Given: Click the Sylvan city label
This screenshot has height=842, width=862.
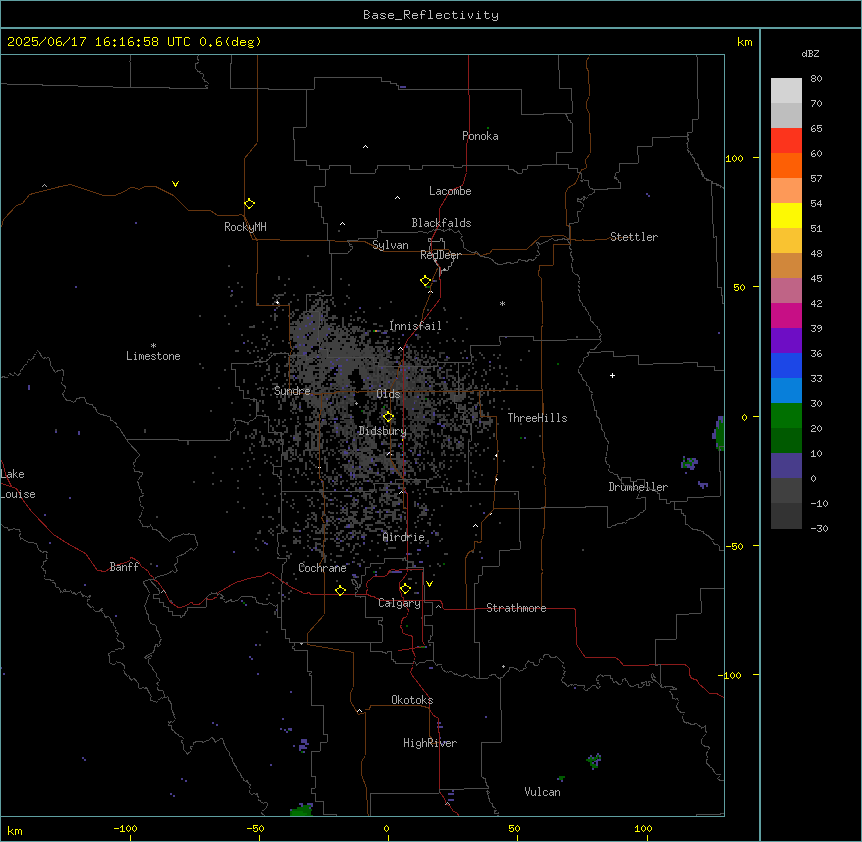Looking at the screenshot, I should 390,245.
